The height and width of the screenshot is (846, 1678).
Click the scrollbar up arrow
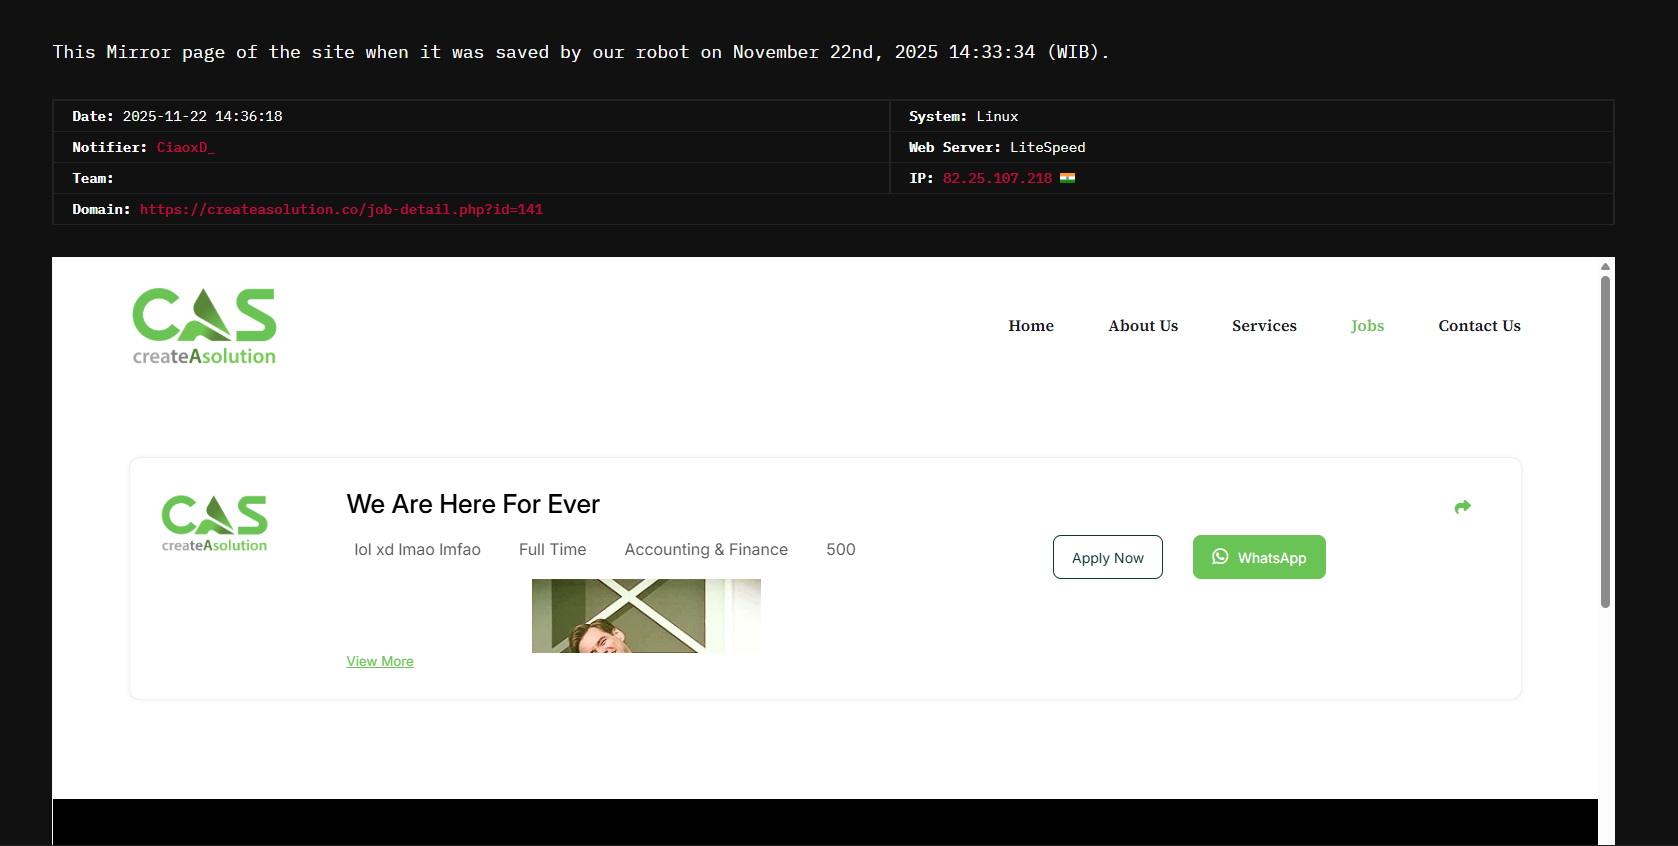[1605, 266]
